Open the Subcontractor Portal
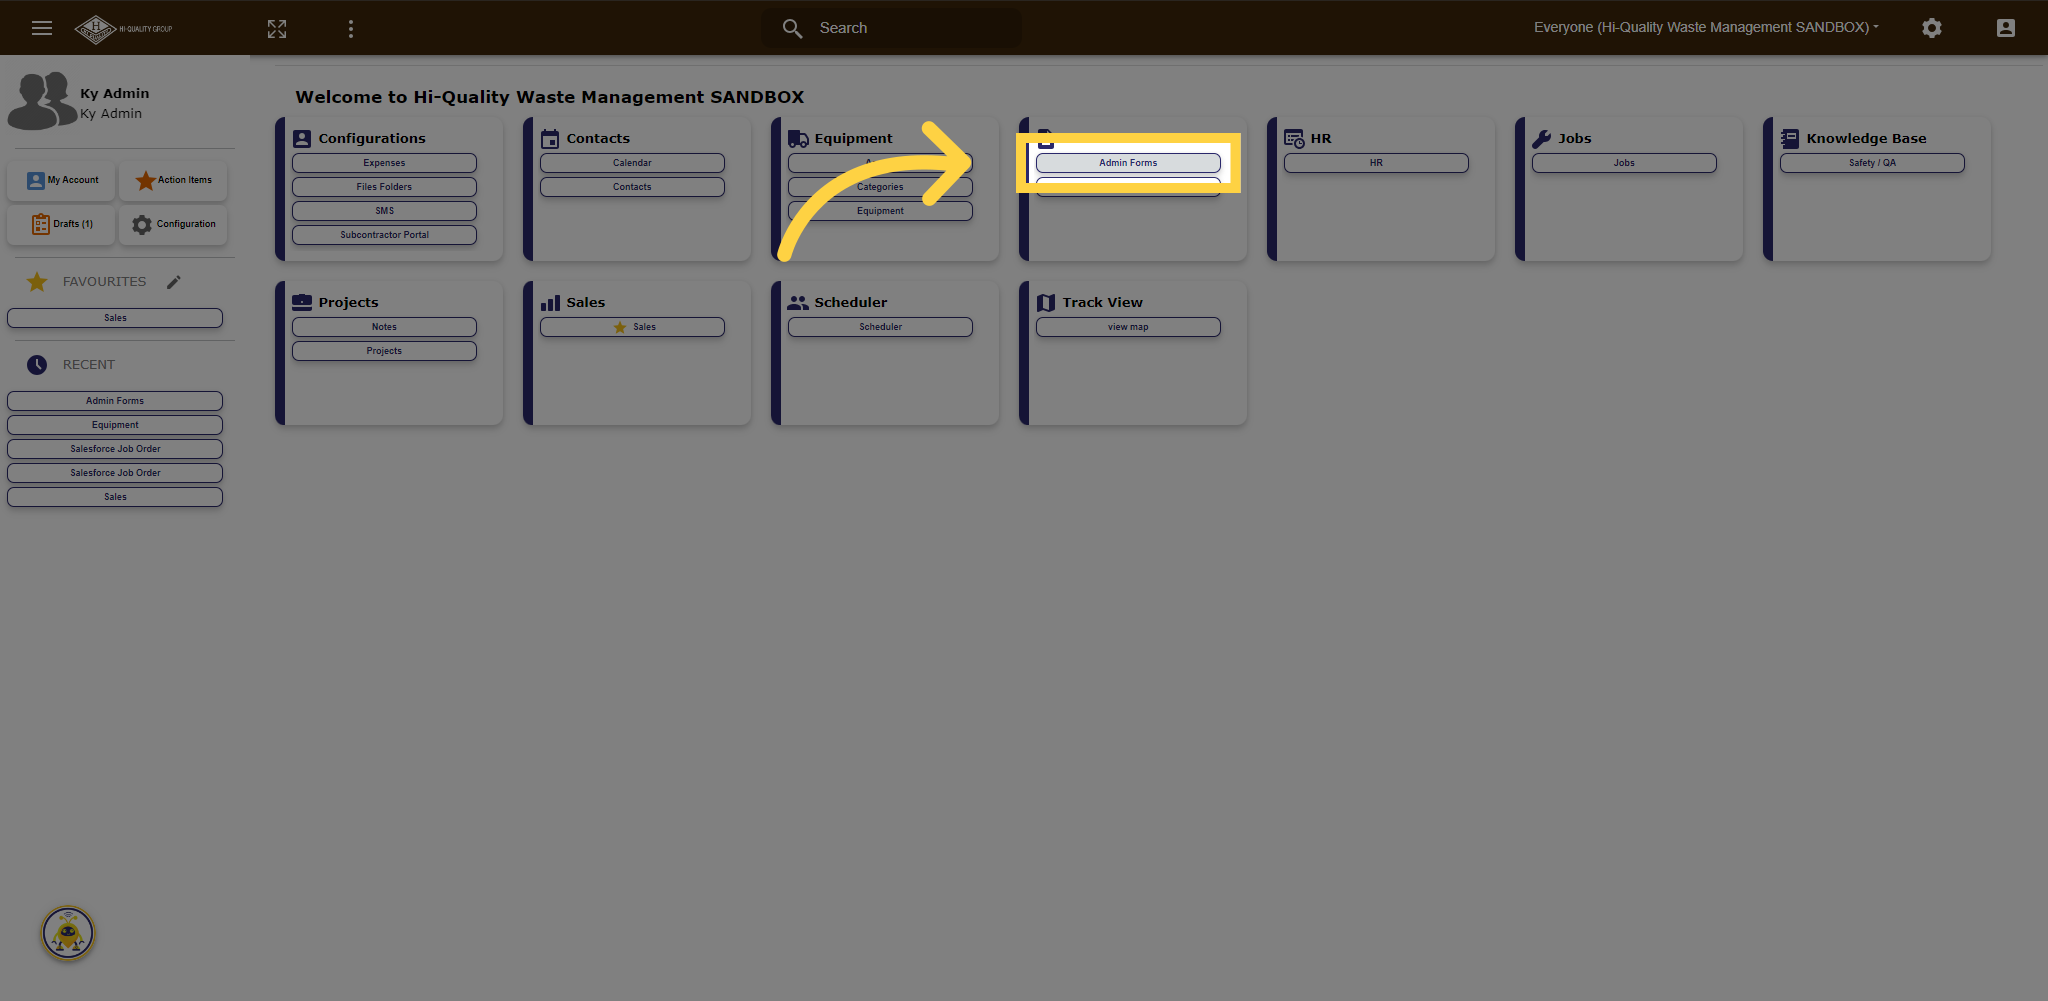 tap(384, 235)
